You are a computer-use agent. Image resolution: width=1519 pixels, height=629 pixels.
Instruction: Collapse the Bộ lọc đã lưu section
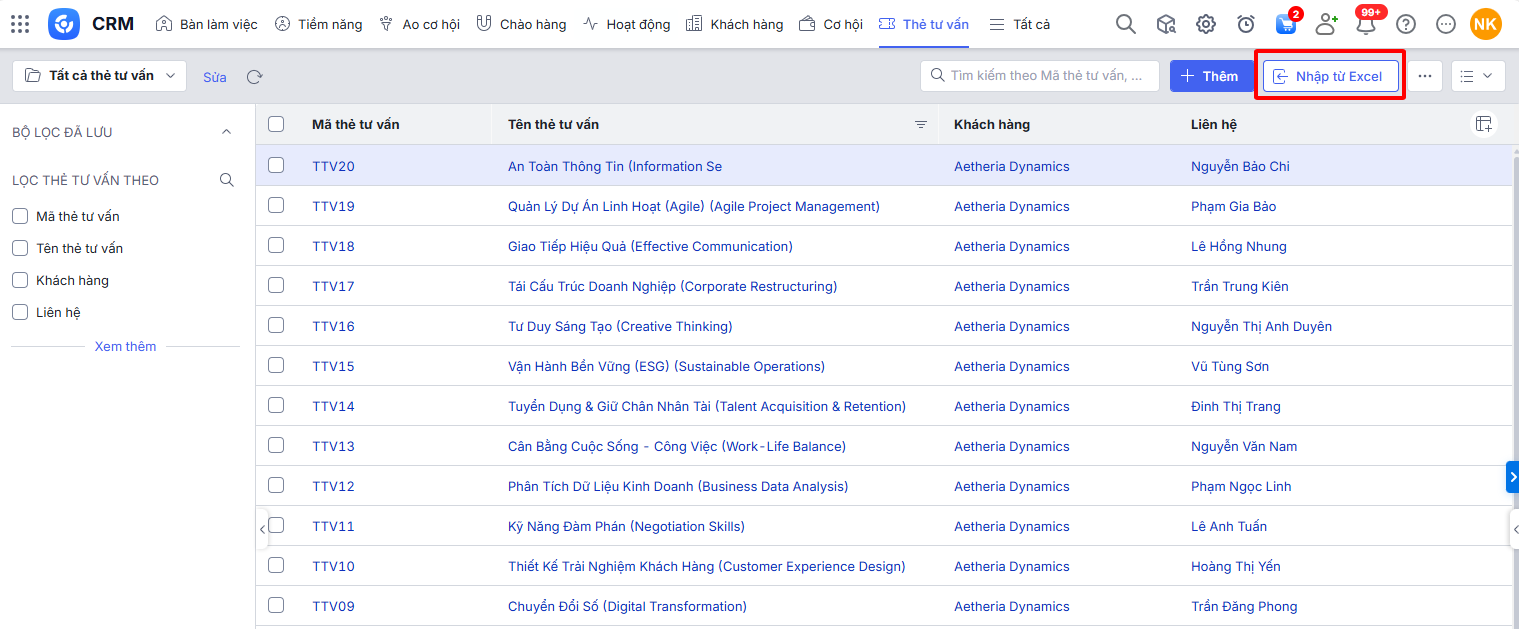click(226, 132)
